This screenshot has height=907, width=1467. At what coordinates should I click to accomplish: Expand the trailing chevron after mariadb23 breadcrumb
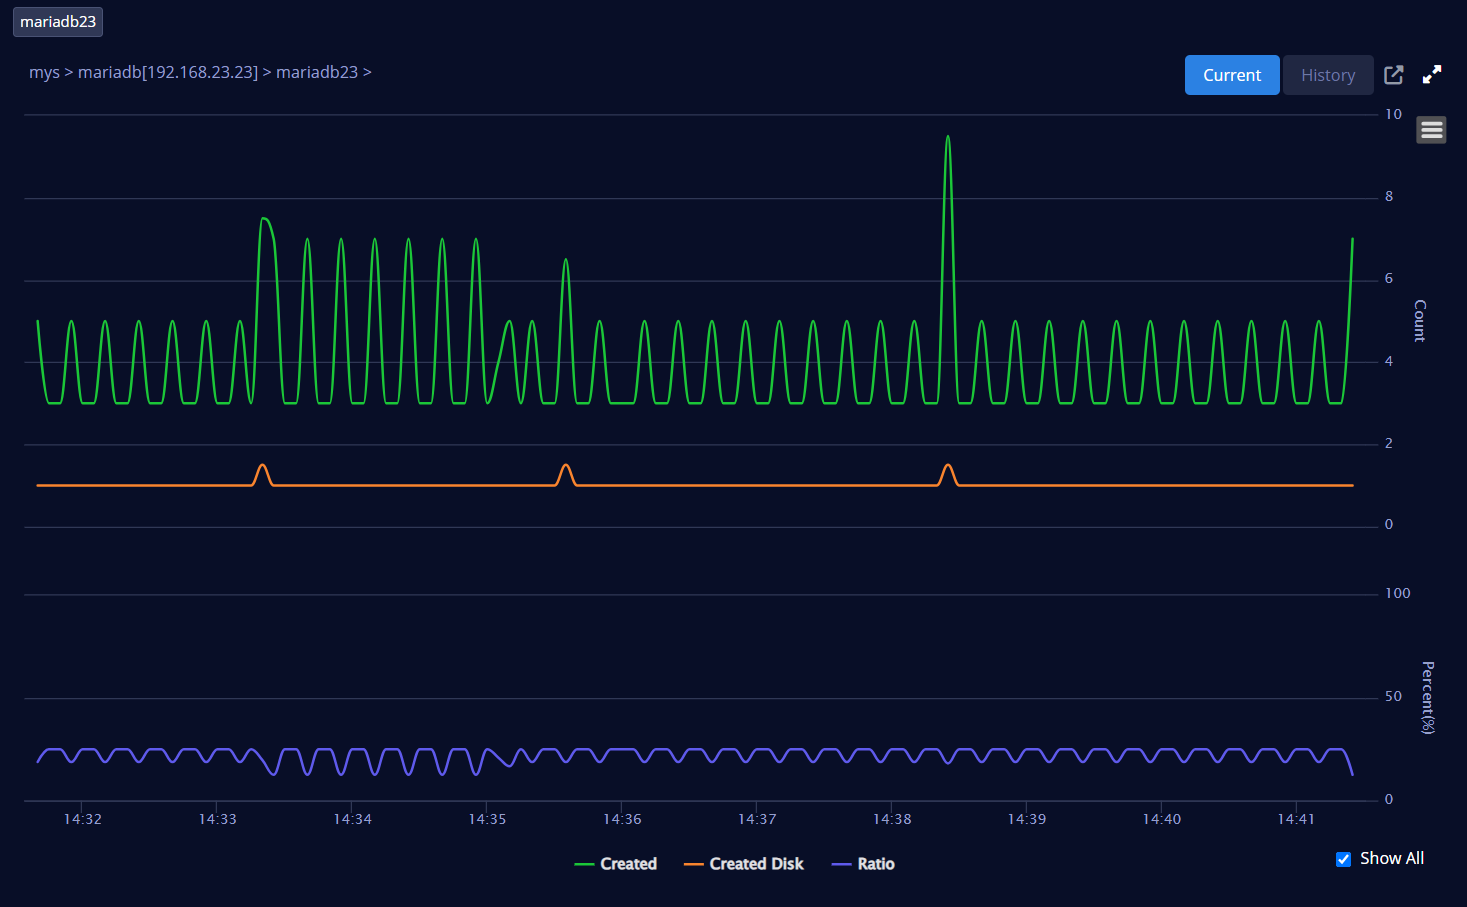pos(367,72)
